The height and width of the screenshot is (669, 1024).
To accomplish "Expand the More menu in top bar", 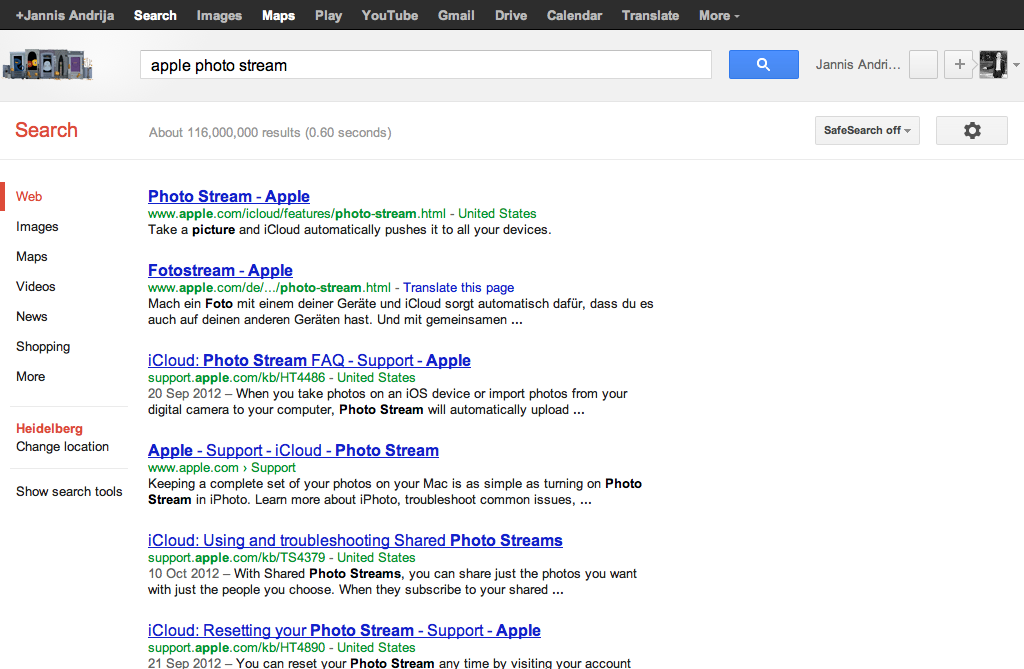I will (719, 16).
